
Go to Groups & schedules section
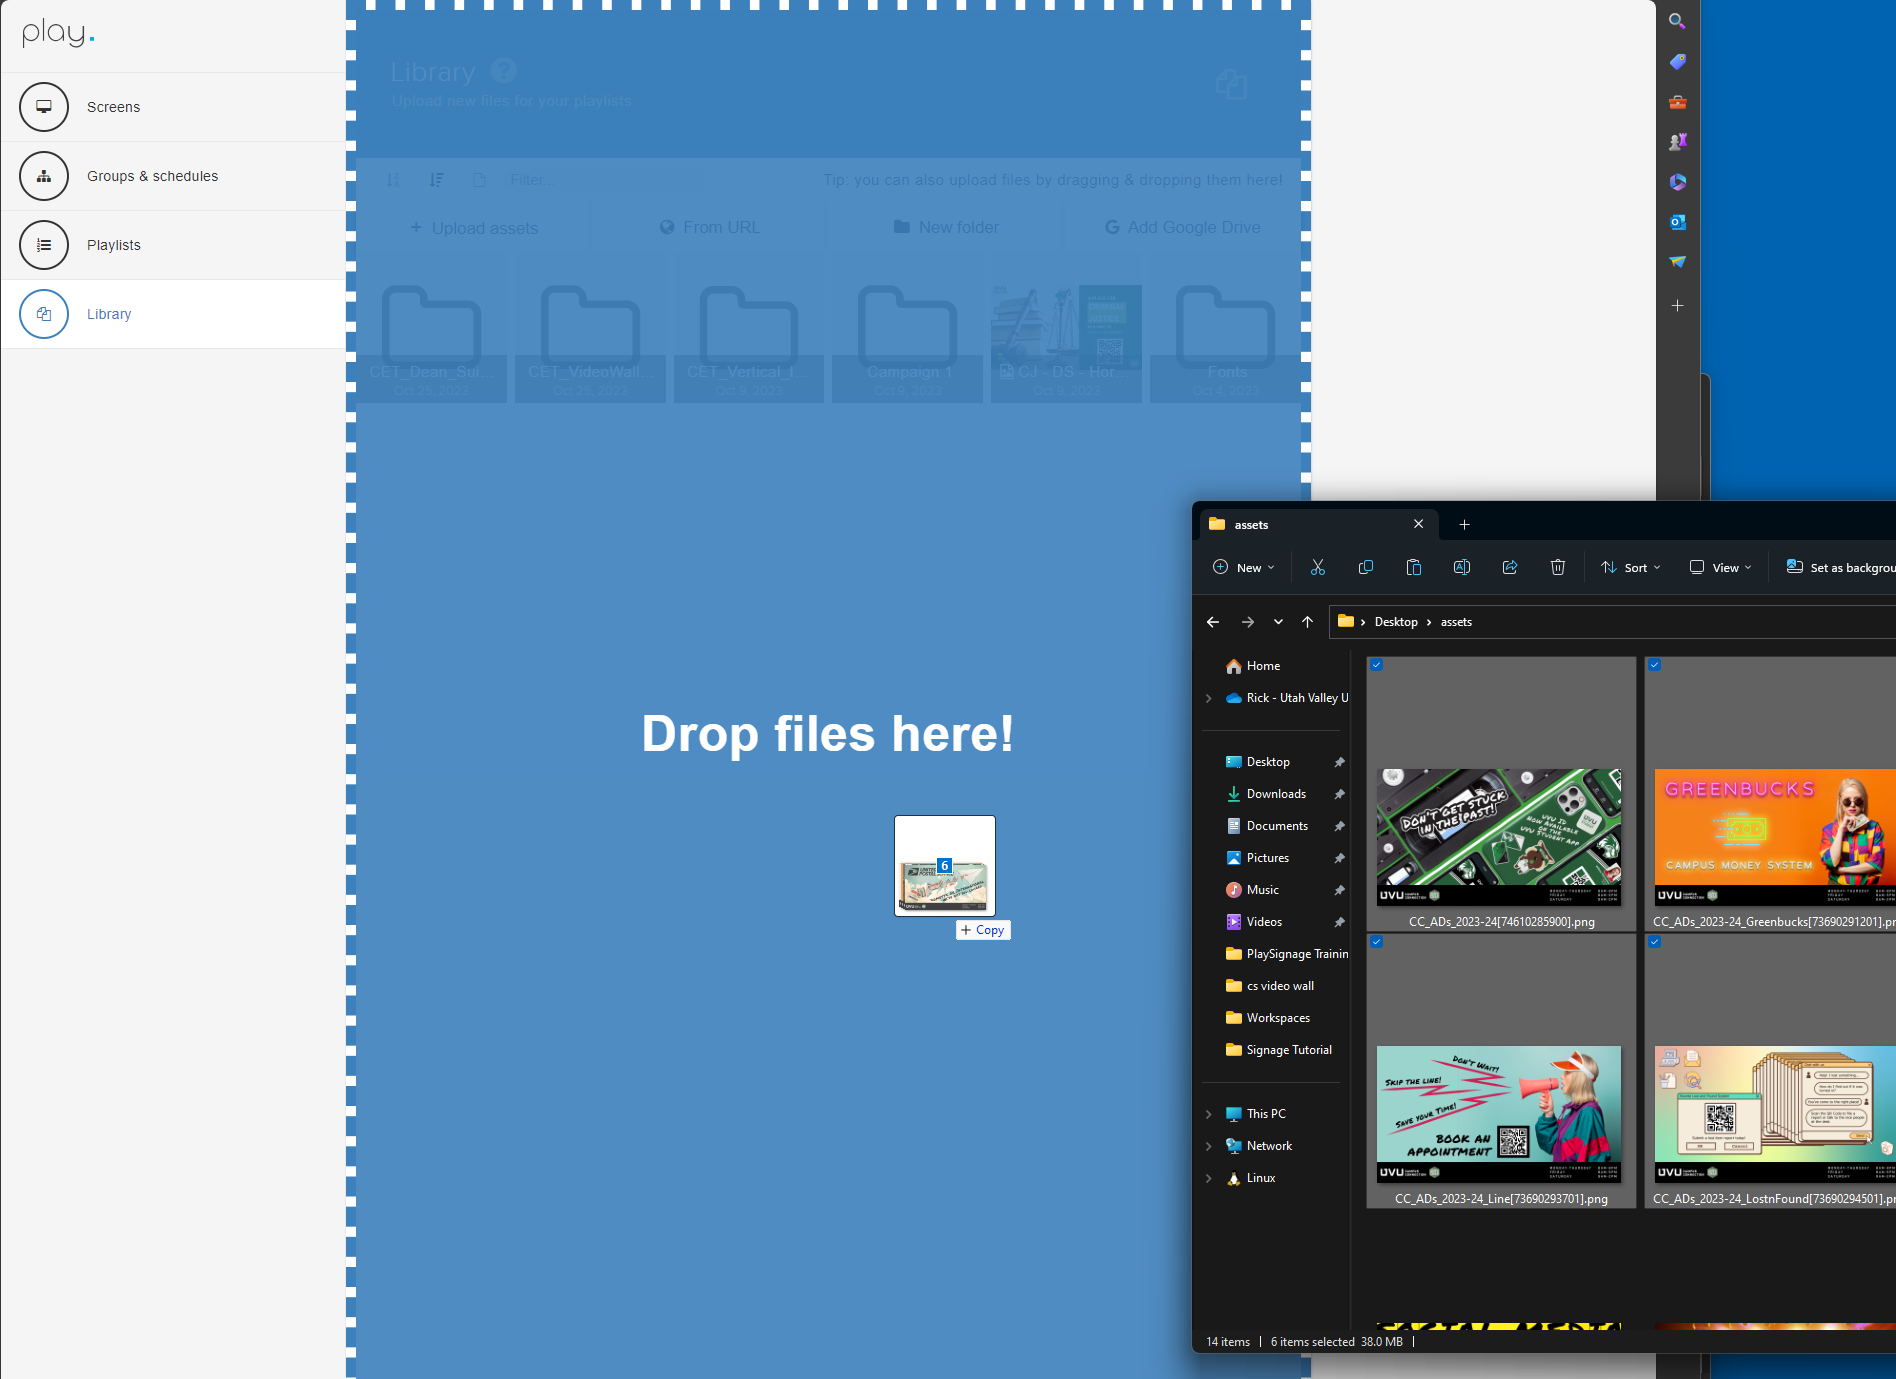click(152, 176)
